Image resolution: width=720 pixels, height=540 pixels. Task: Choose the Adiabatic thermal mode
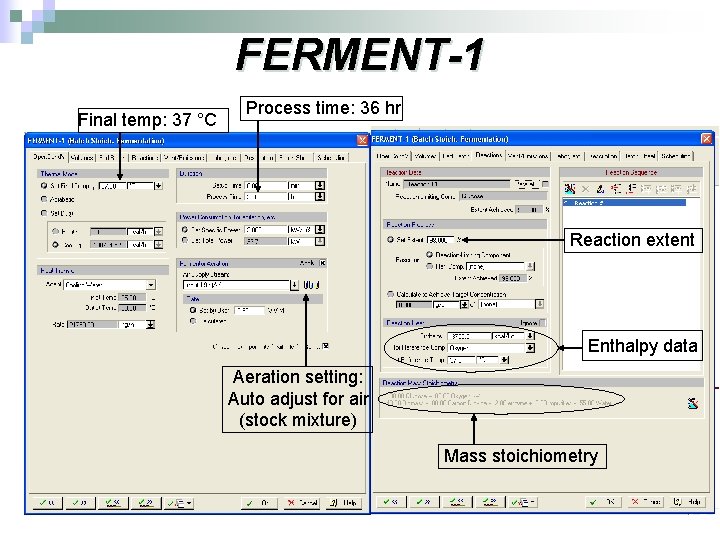click(44, 199)
